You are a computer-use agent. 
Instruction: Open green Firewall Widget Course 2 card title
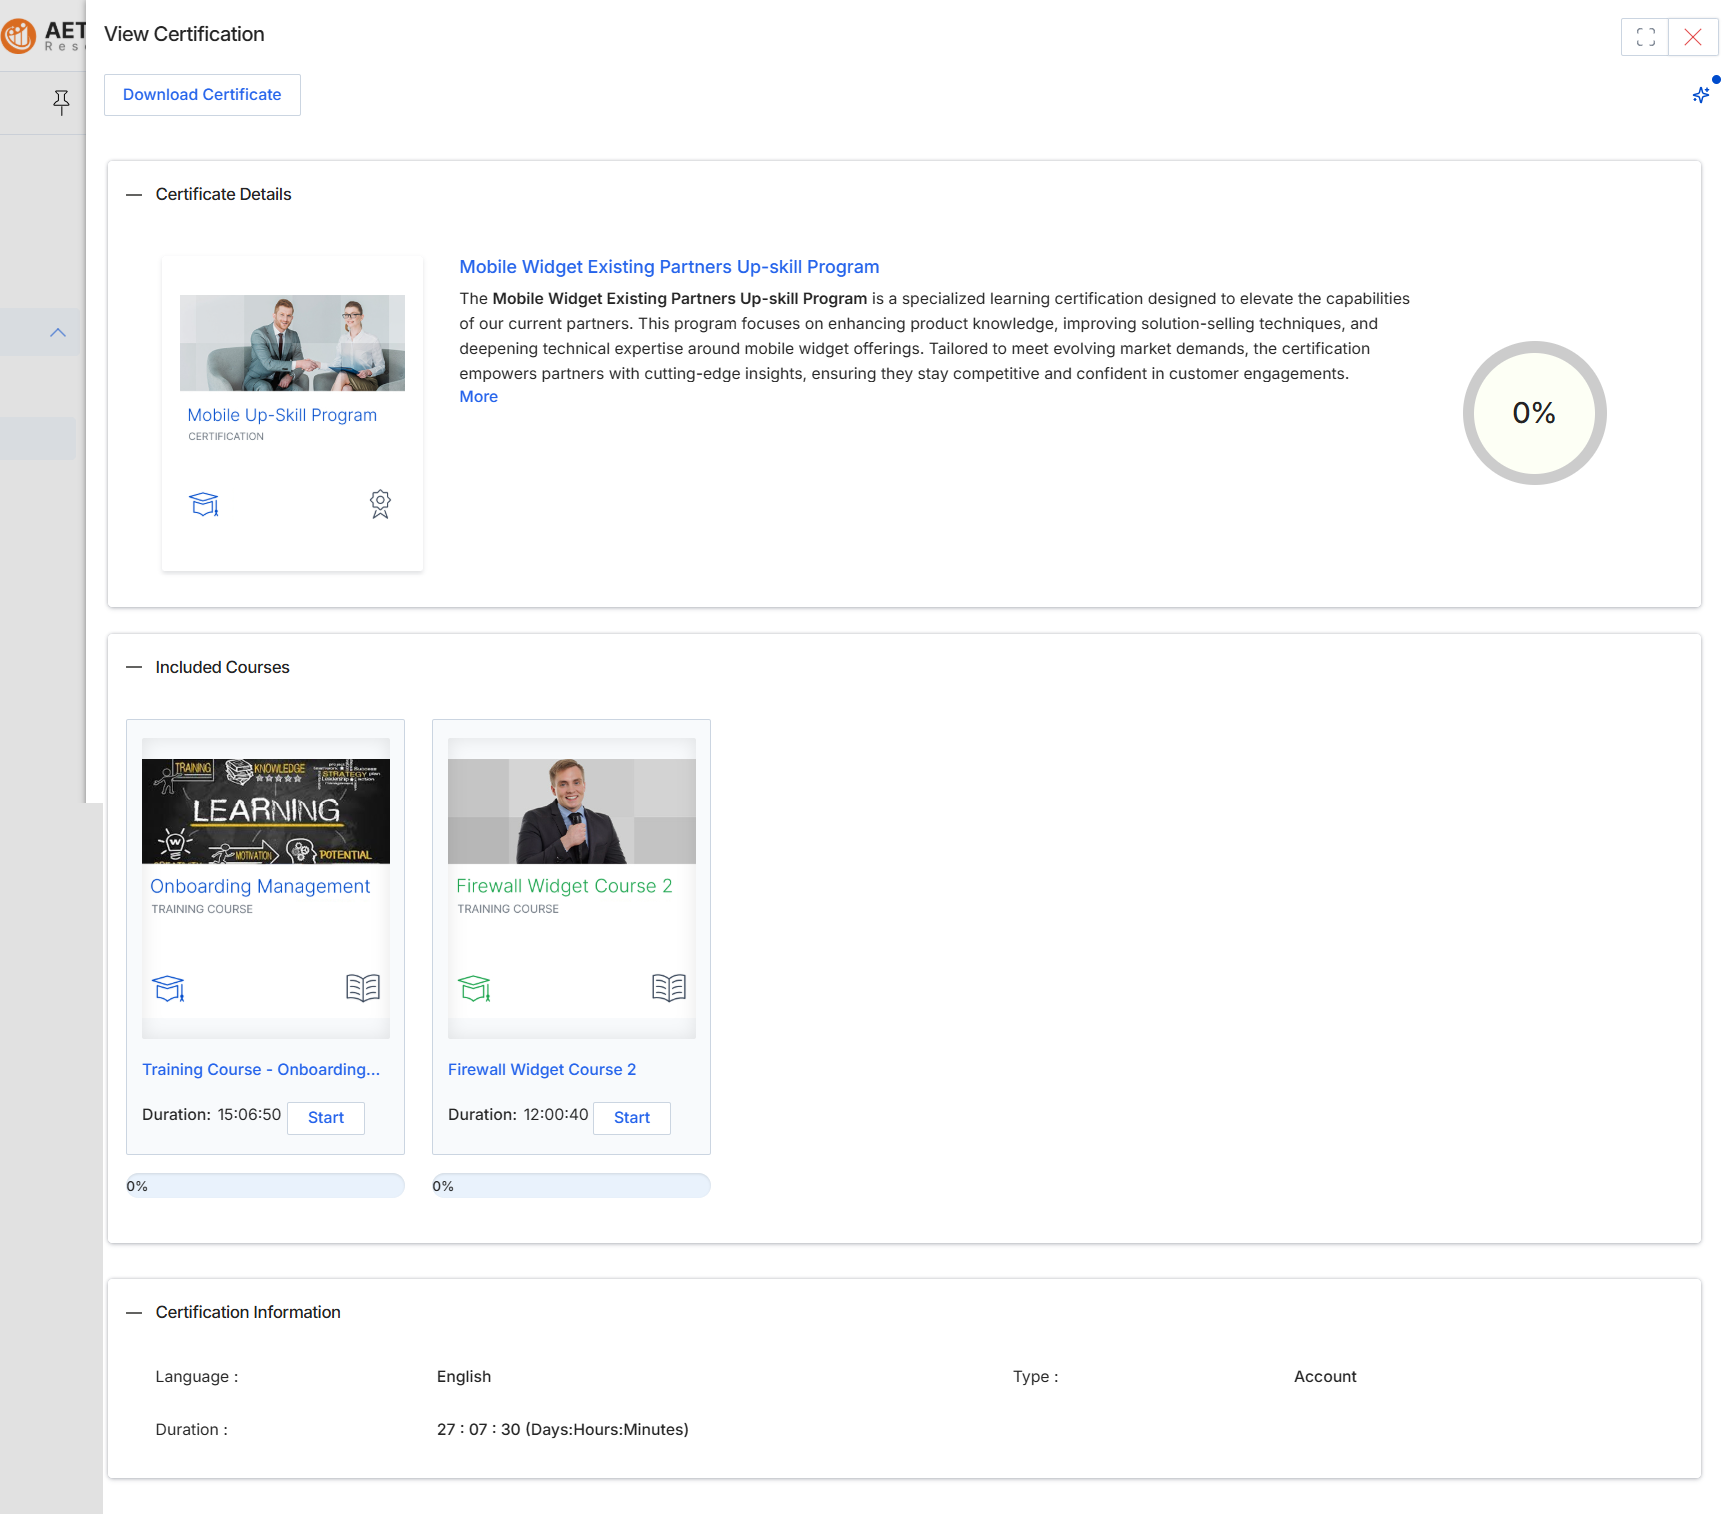564,886
